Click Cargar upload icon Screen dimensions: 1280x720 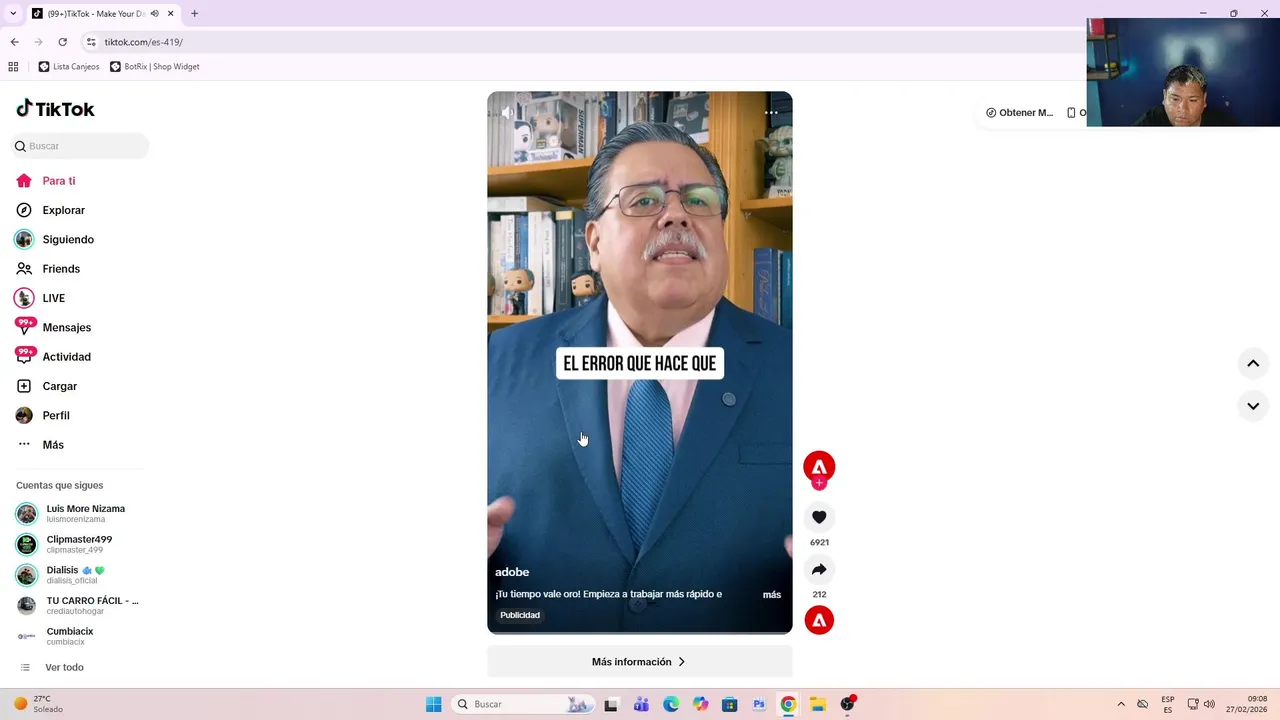pyautogui.click(x=24, y=386)
